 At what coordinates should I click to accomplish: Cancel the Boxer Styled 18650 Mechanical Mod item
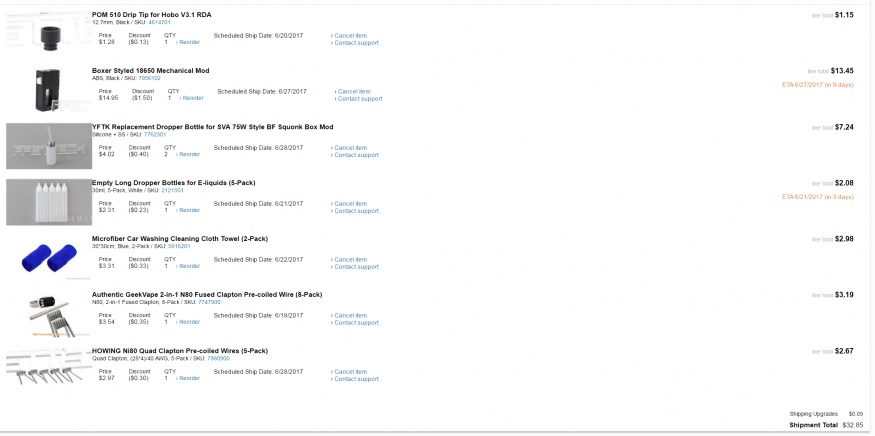click(355, 91)
